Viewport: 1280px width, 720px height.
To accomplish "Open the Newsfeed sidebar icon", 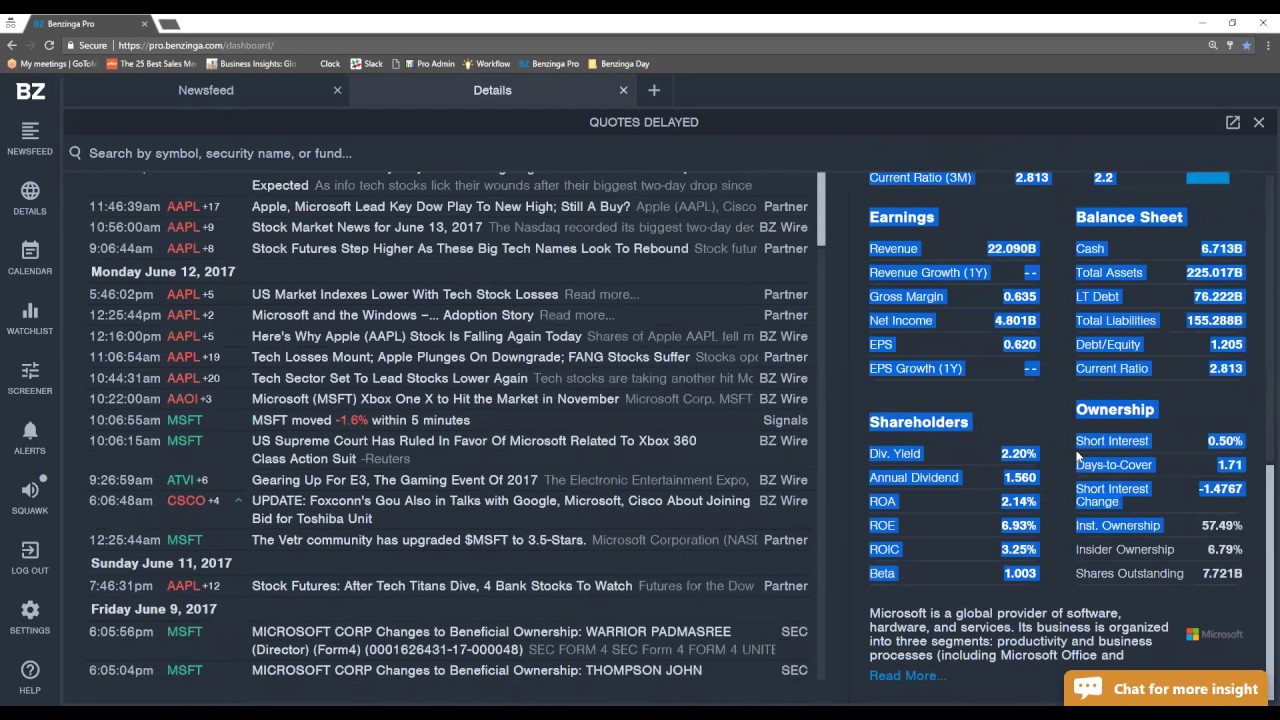I will 30,131.
